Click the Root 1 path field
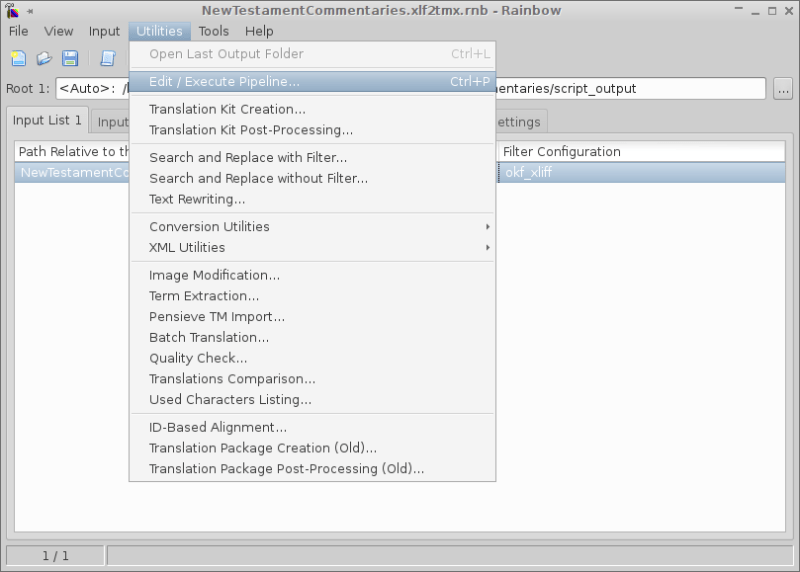The image size is (800, 572). click(x=411, y=89)
